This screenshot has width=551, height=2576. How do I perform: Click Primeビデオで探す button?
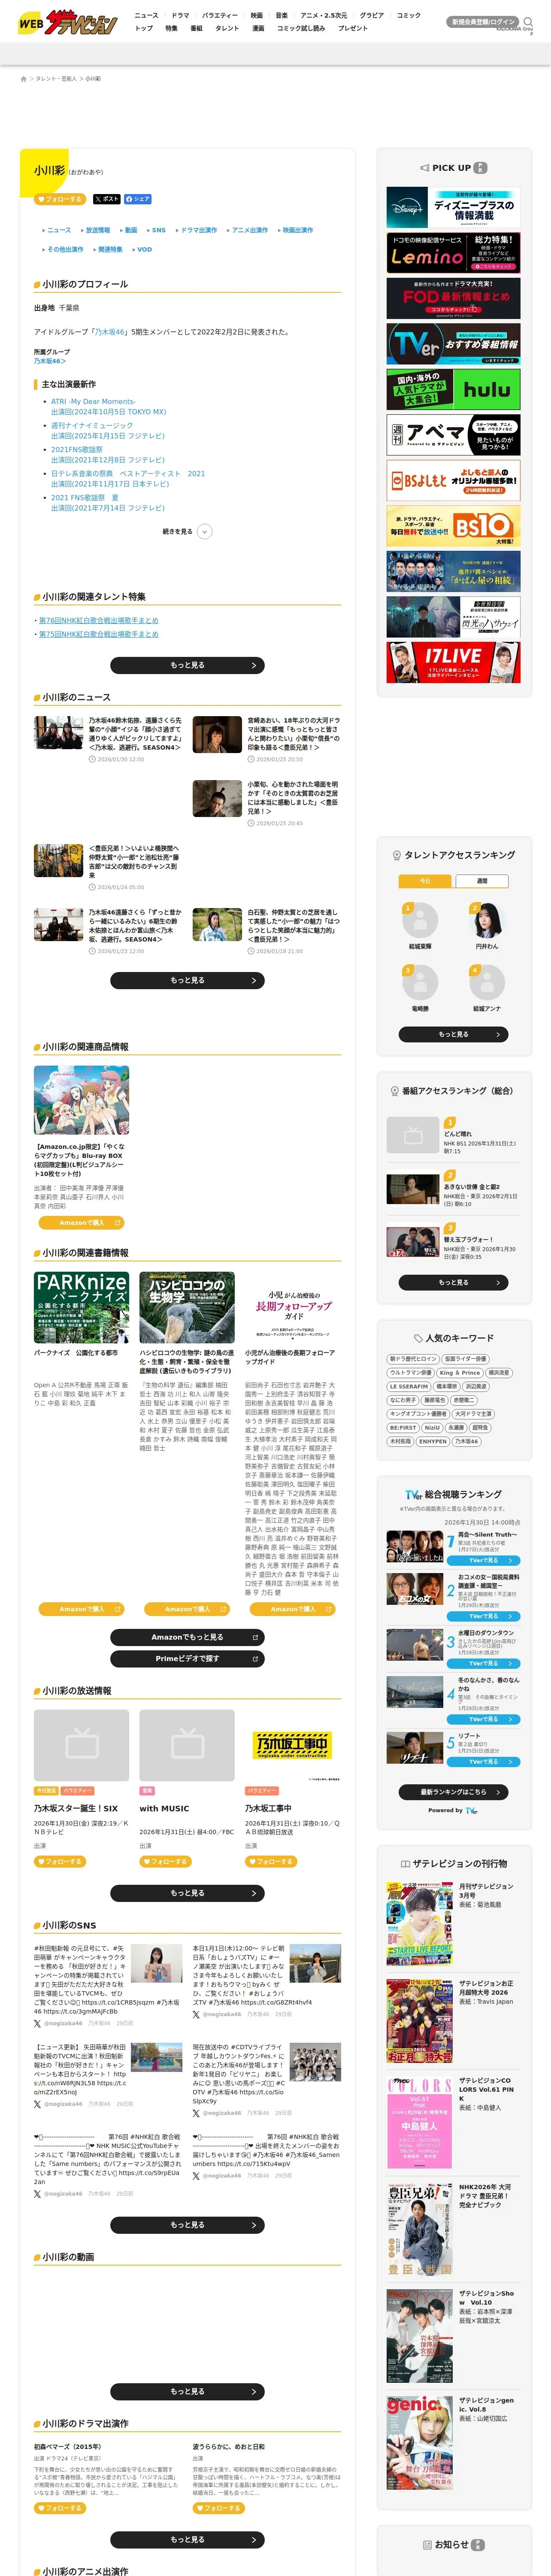187,1658
